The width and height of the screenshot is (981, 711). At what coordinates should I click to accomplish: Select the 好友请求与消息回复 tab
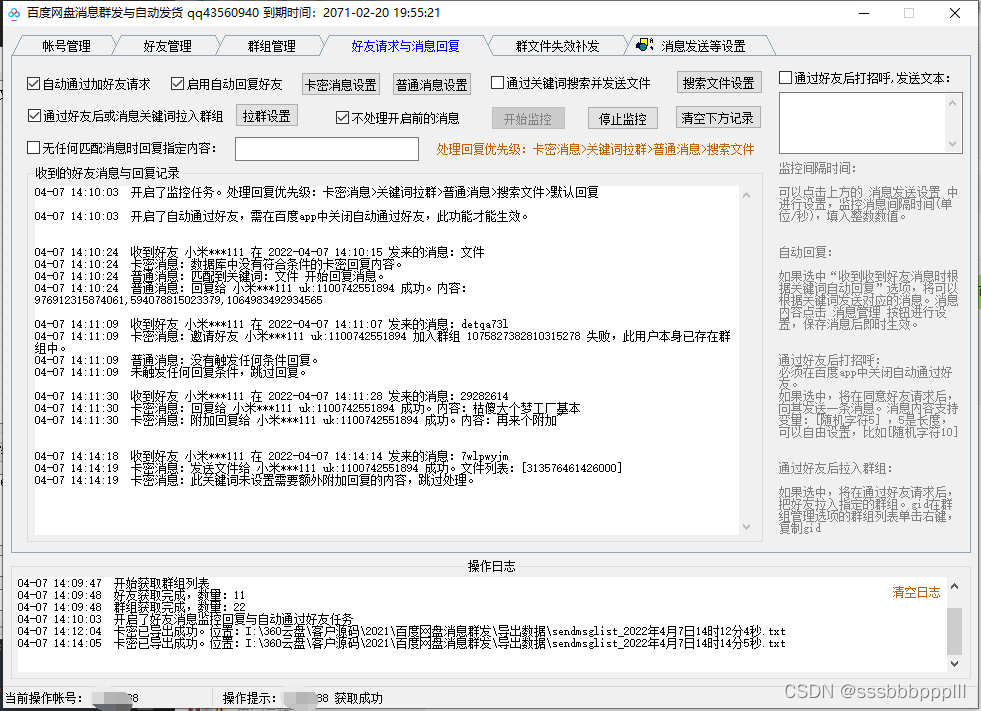(x=405, y=46)
